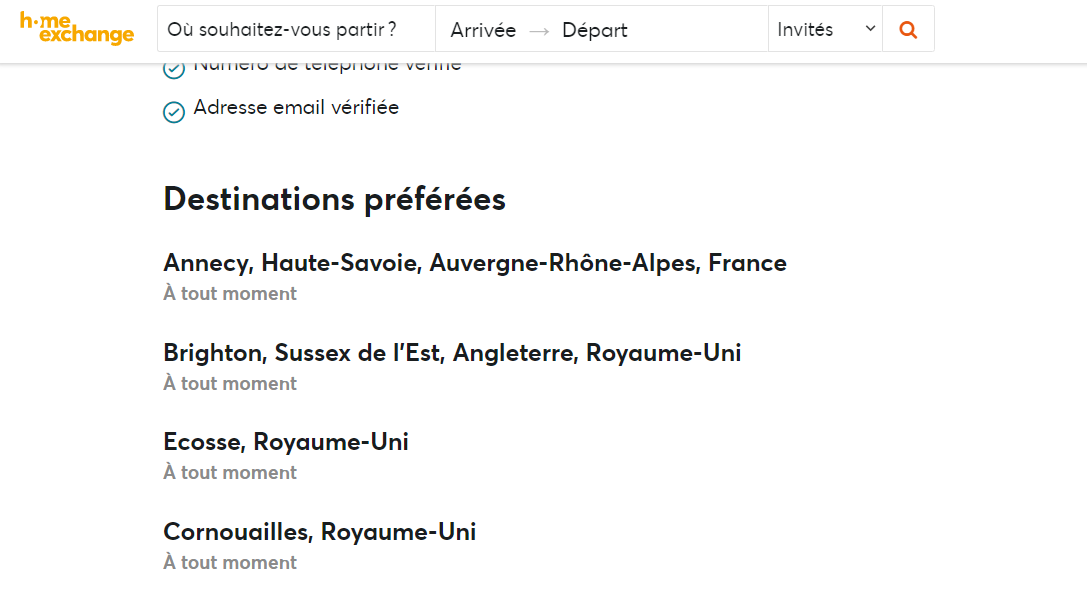This screenshot has height=592, width=1087.
Task: Open the HomeExchange logo homepage
Action: point(77,28)
